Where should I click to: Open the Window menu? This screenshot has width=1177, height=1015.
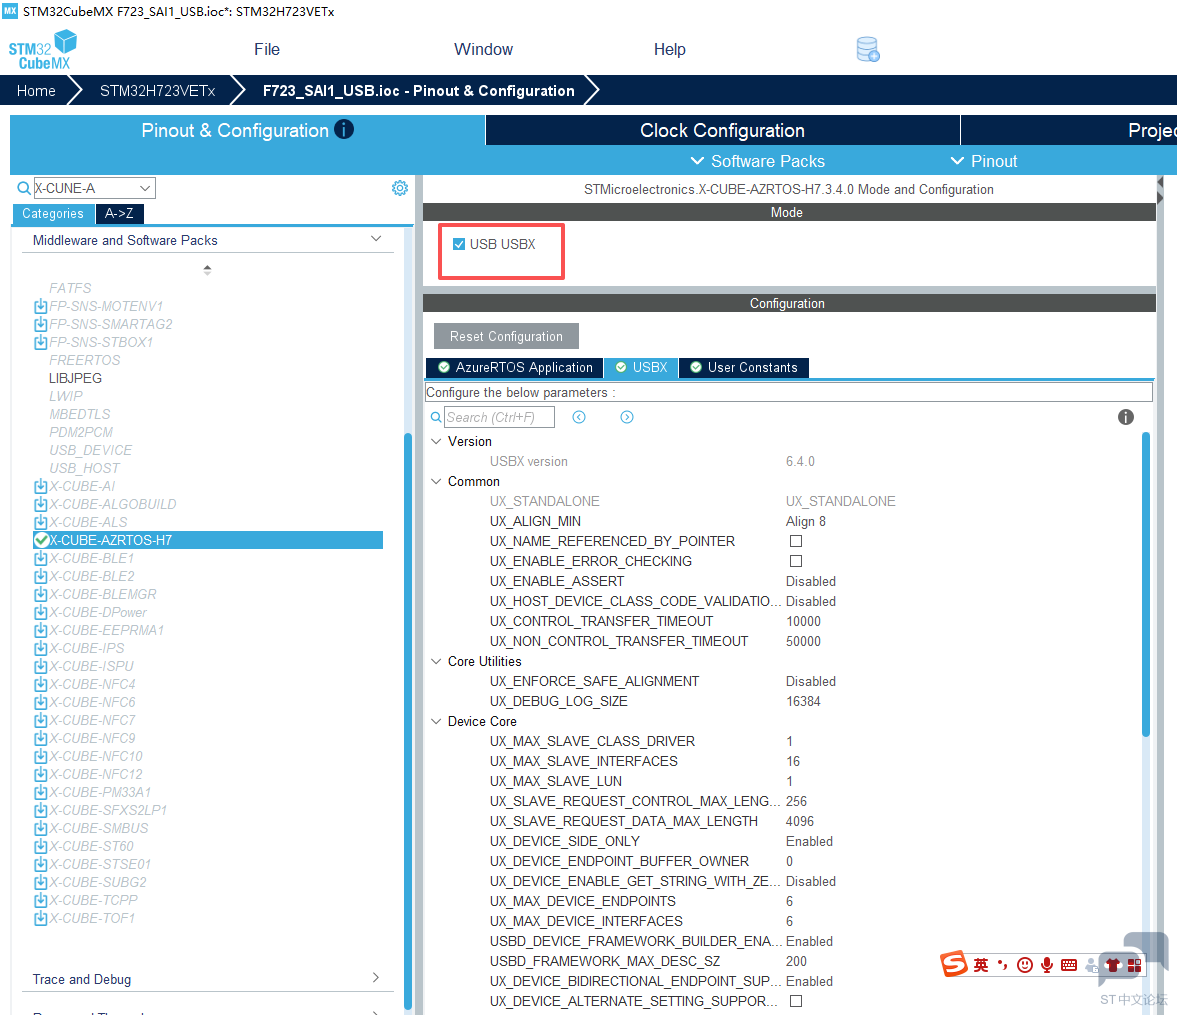click(x=483, y=50)
